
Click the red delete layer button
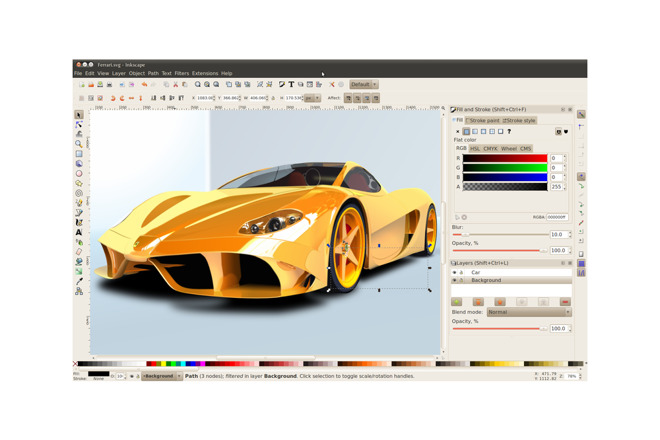[x=565, y=302]
